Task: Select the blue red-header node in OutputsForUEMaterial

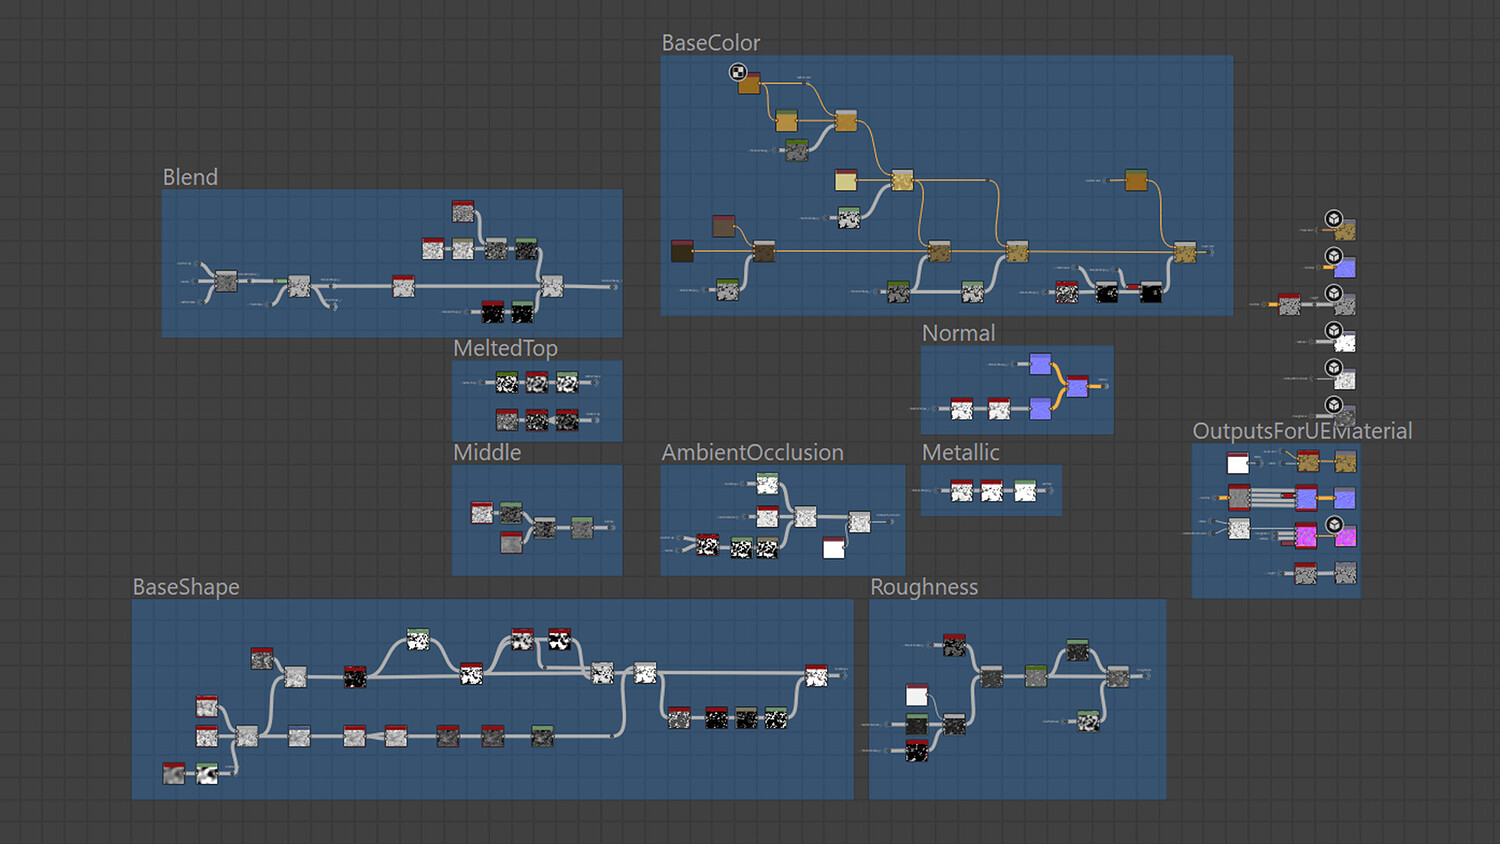Action: point(1306,498)
